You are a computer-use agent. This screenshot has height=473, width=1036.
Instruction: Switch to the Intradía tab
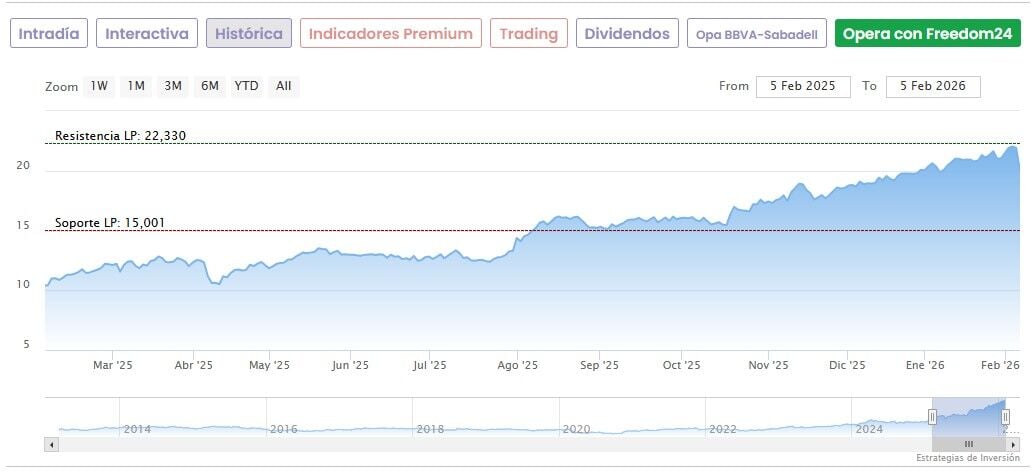(49, 33)
